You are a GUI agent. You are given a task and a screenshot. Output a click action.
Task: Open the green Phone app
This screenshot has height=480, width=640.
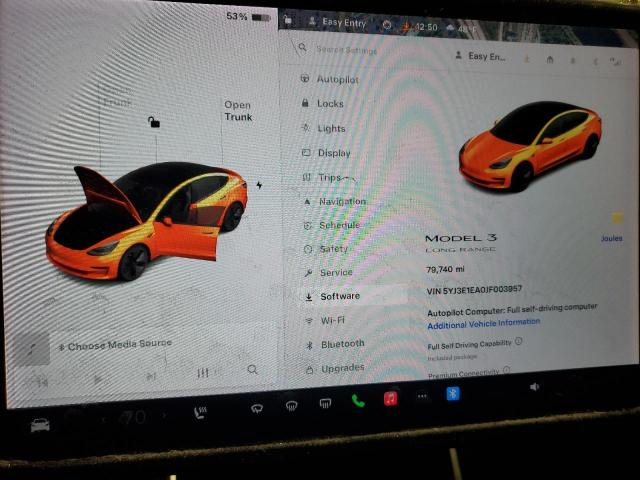pyautogui.click(x=358, y=401)
